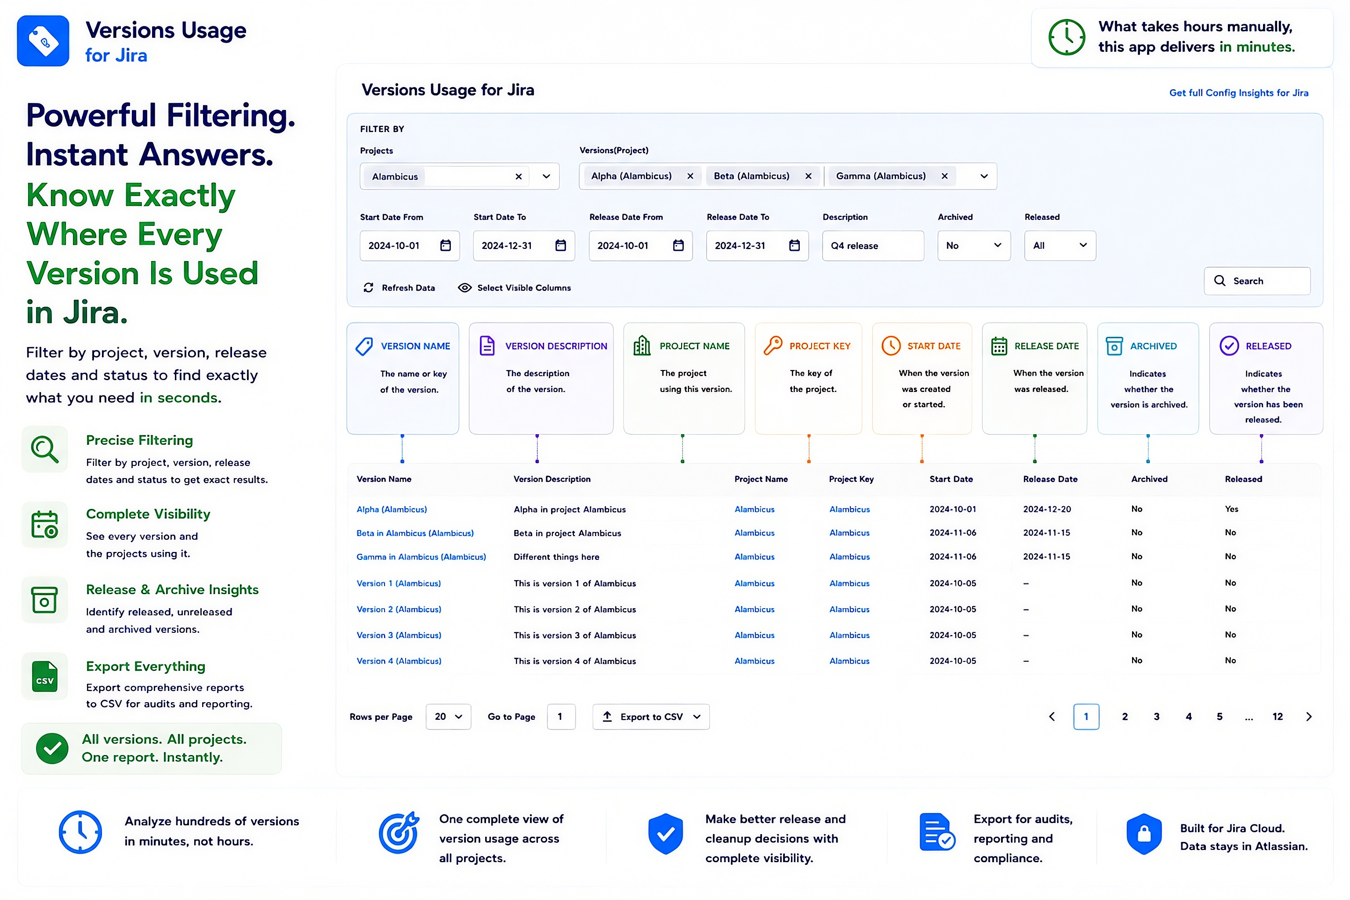
Task: Click the Archived box icon in card
Action: coord(1114,346)
